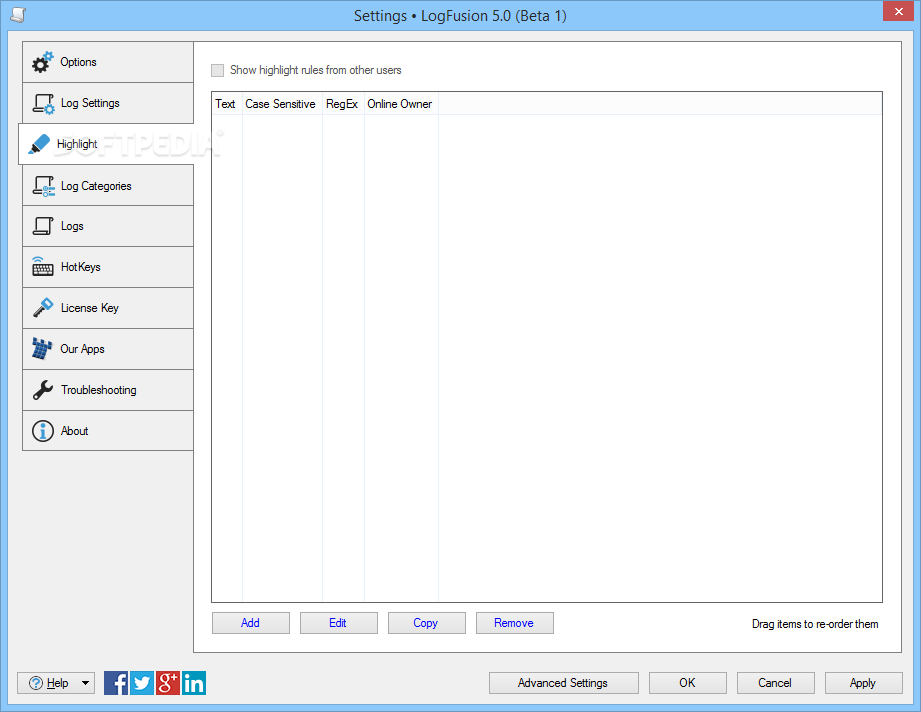
Task: Switch to the License Key tab
Action: (x=108, y=308)
